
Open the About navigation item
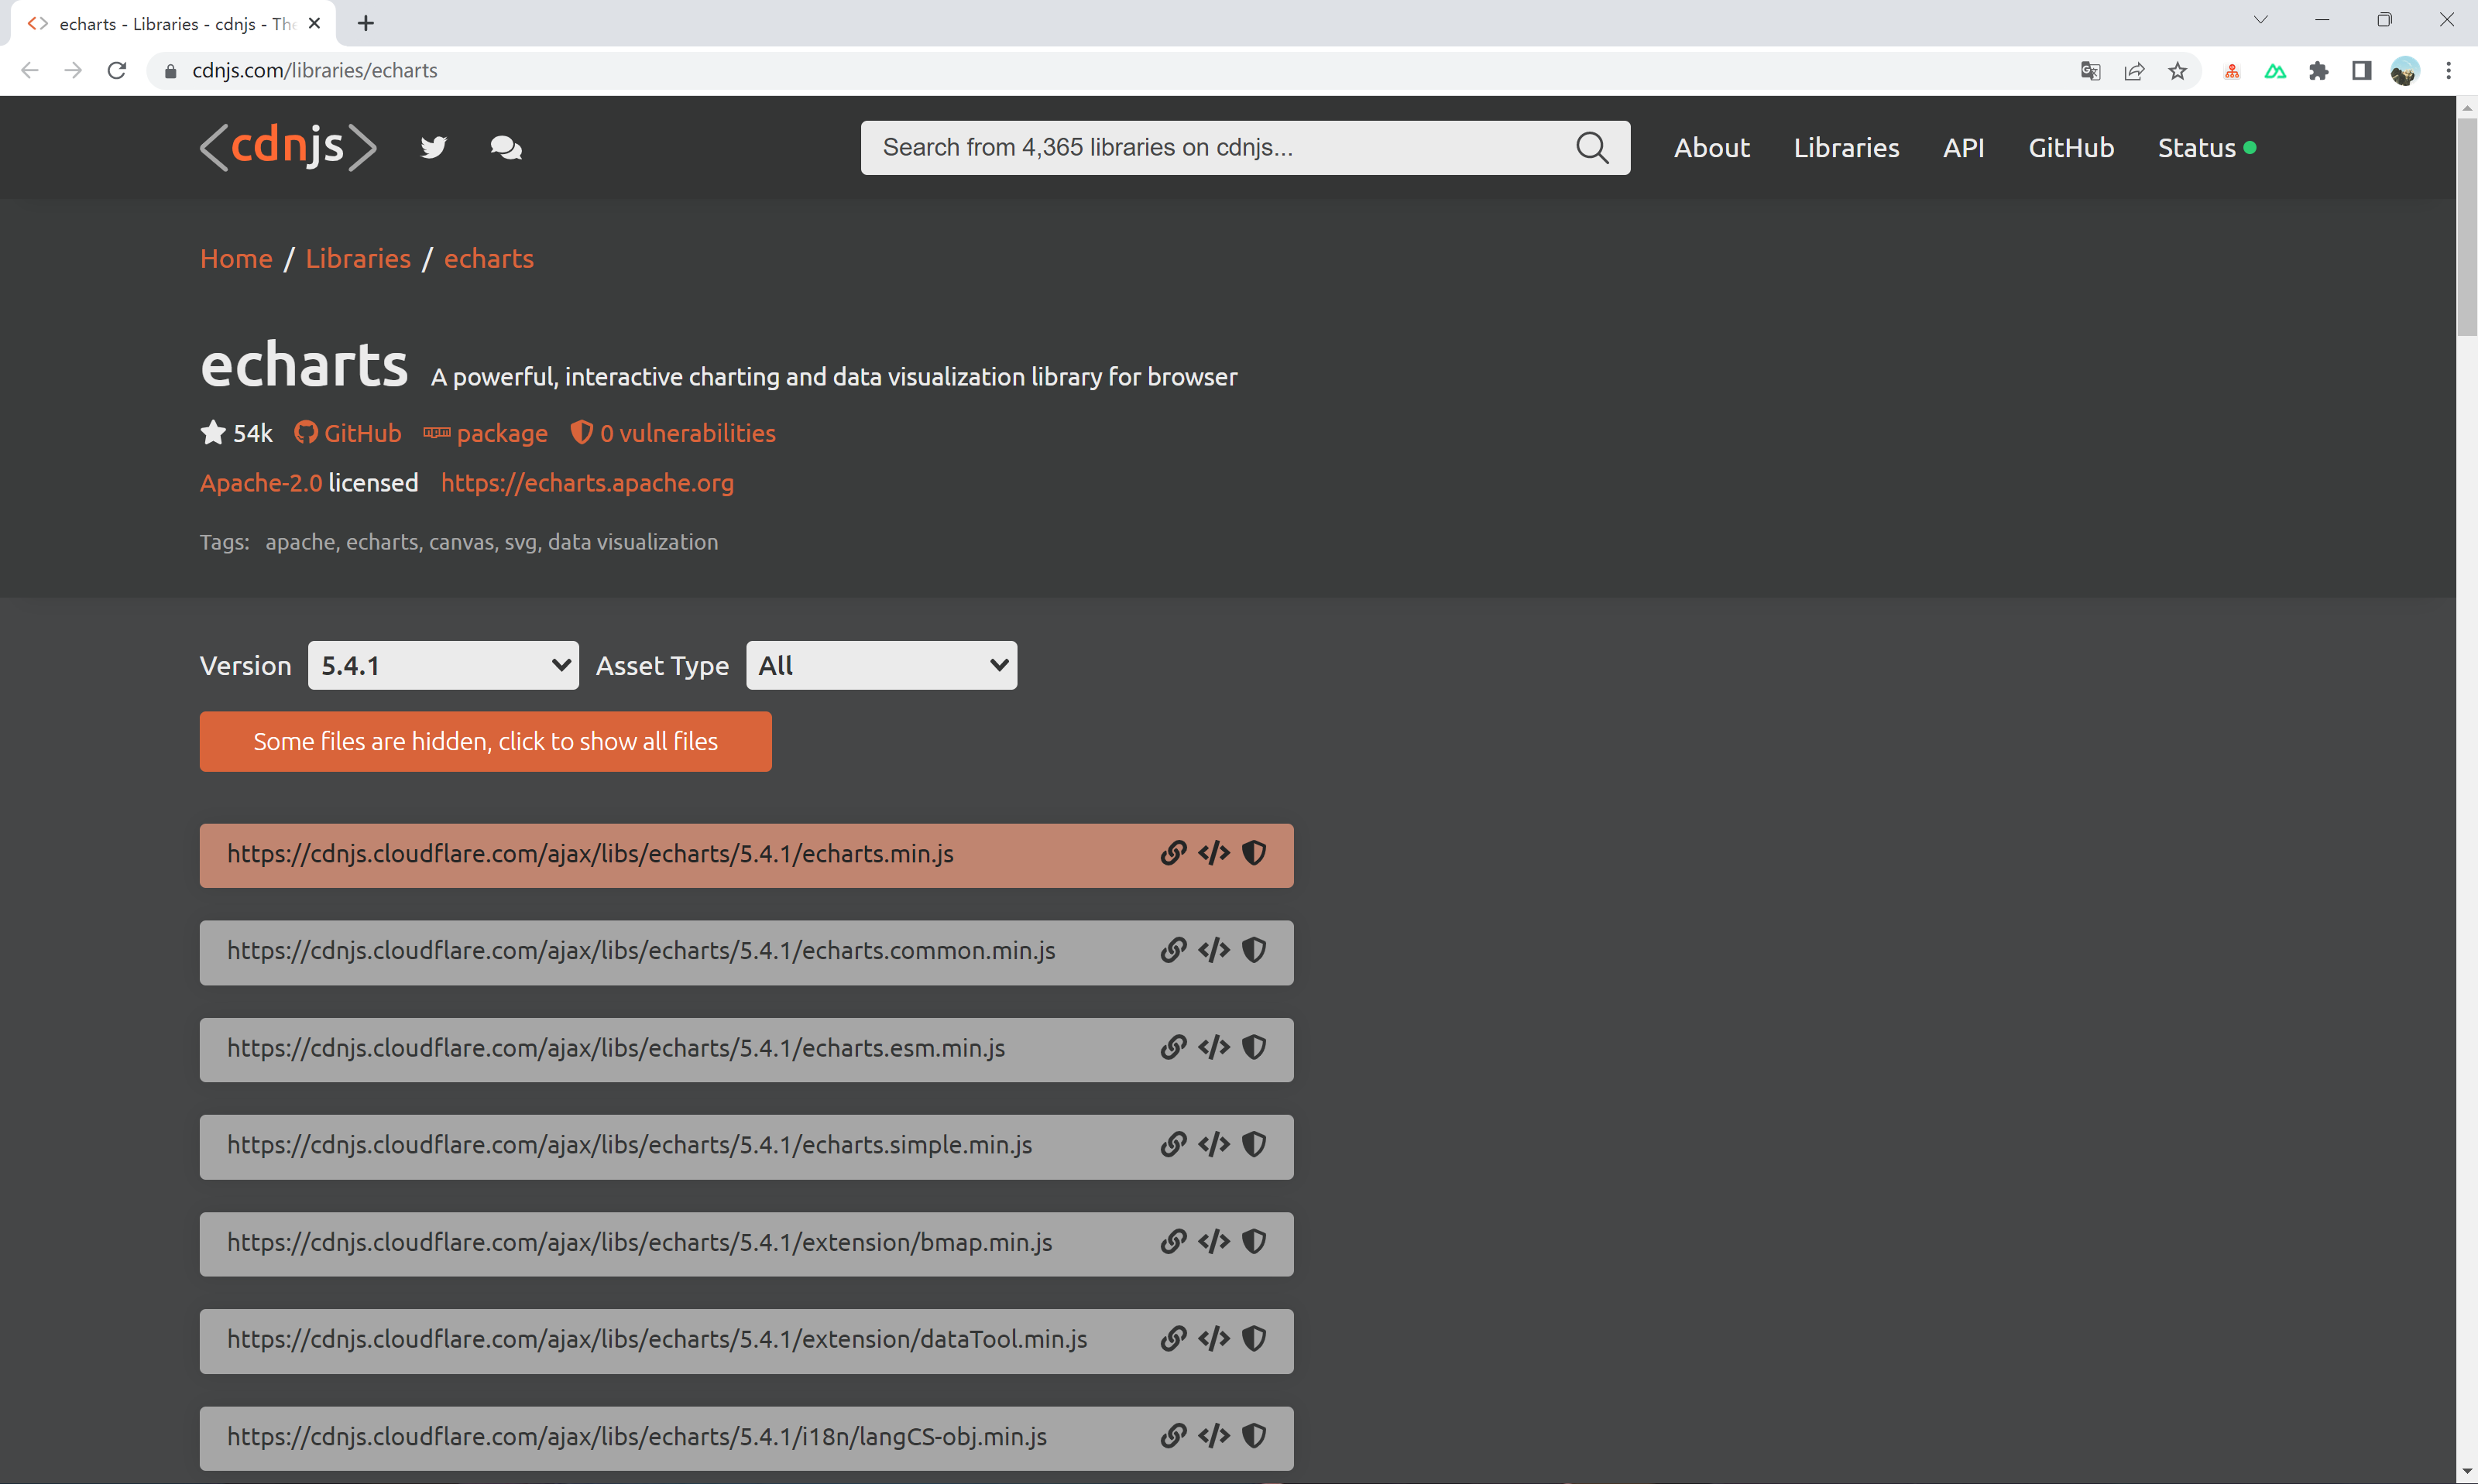pos(1711,148)
